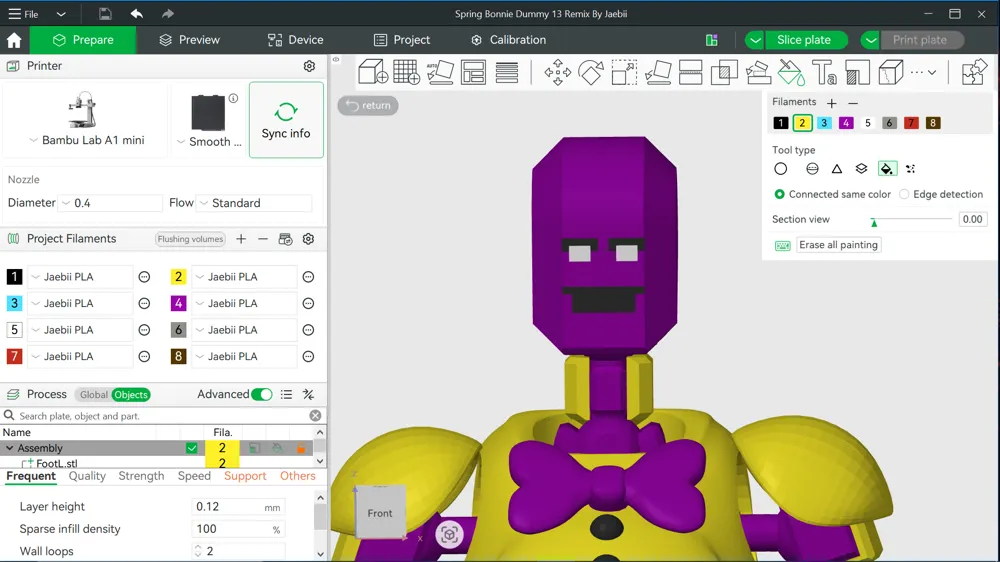
Task: Switch Process scope to Global
Action: click(93, 395)
